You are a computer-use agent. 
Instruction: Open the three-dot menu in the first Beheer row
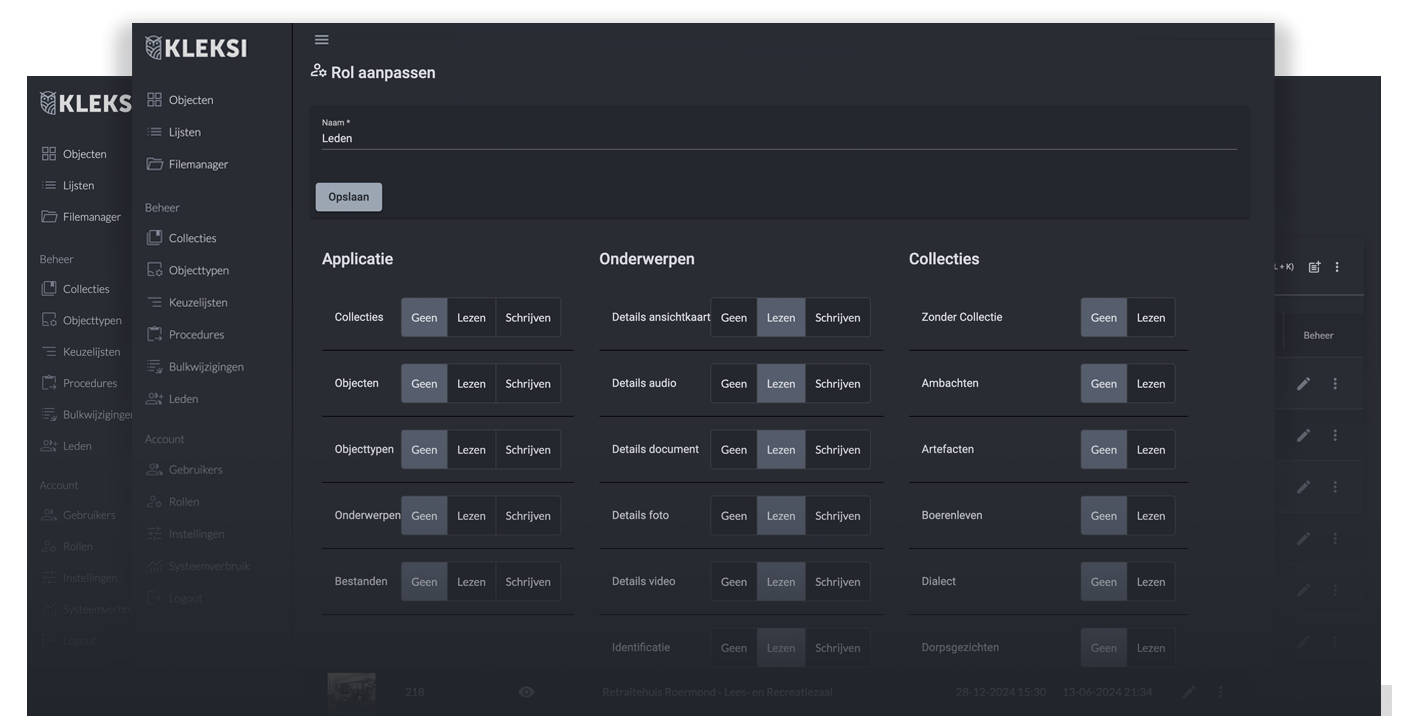click(x=1335, y=384)
